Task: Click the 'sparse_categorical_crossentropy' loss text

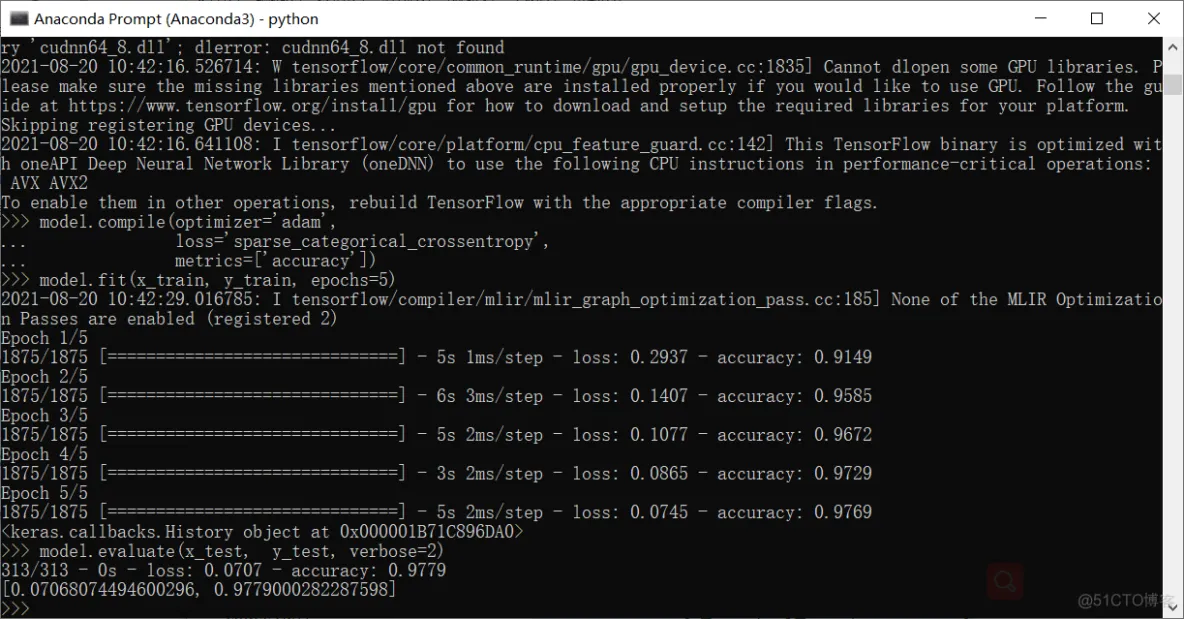Action: [385, 242]
